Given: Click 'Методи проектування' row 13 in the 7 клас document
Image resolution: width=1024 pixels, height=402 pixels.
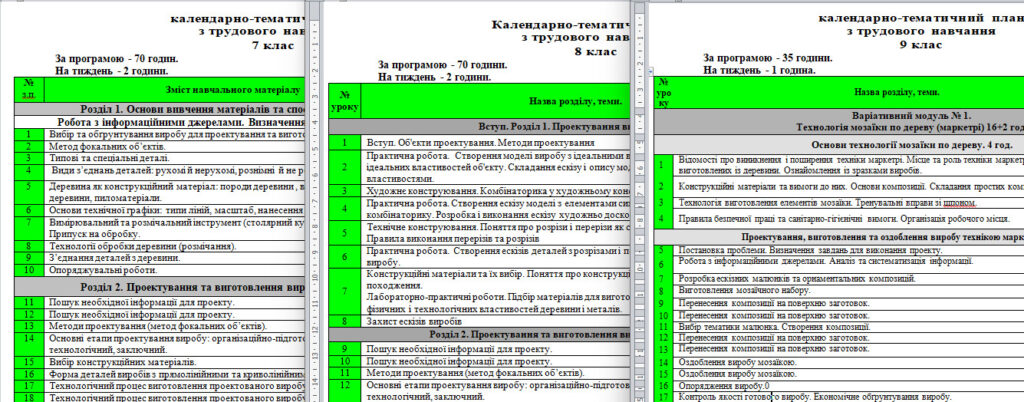Looking at the screenshot, I should coord(160,326).
